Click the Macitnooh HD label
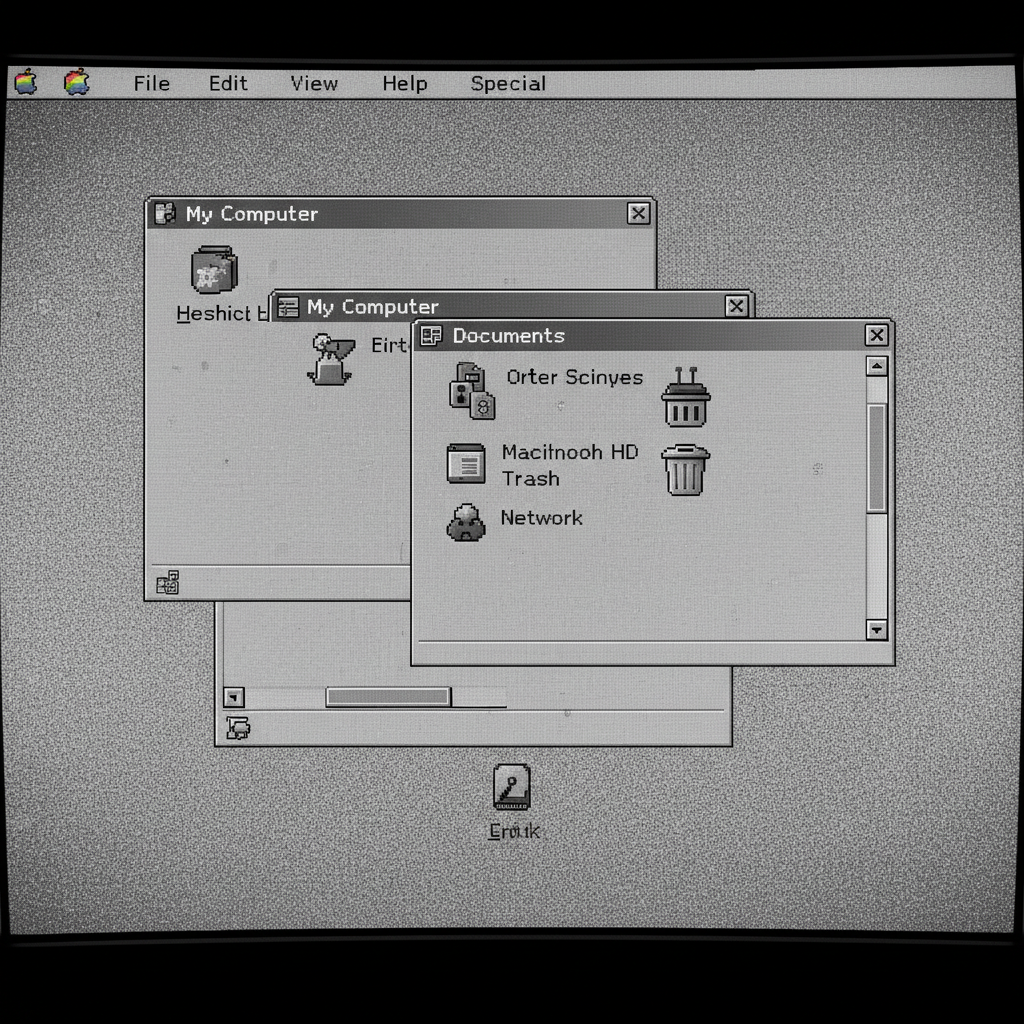Screen dimensions: 1024x1024 (x=569, y=452)
